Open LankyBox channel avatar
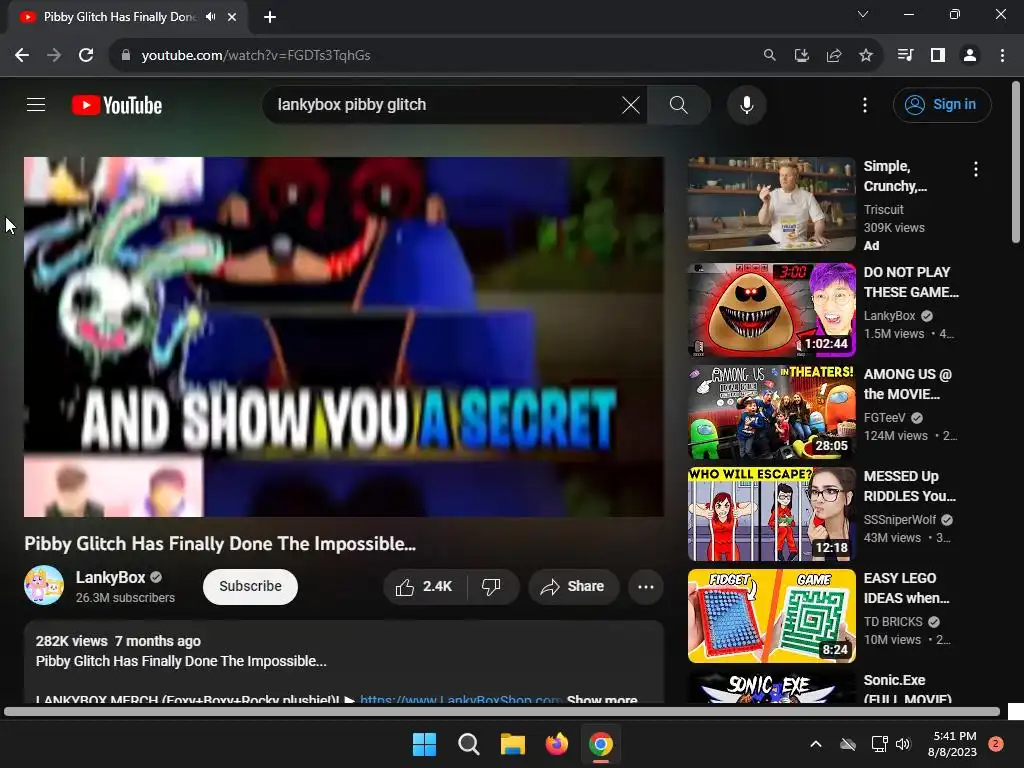This screenshot has height=768, width=1024. [44, 585]
